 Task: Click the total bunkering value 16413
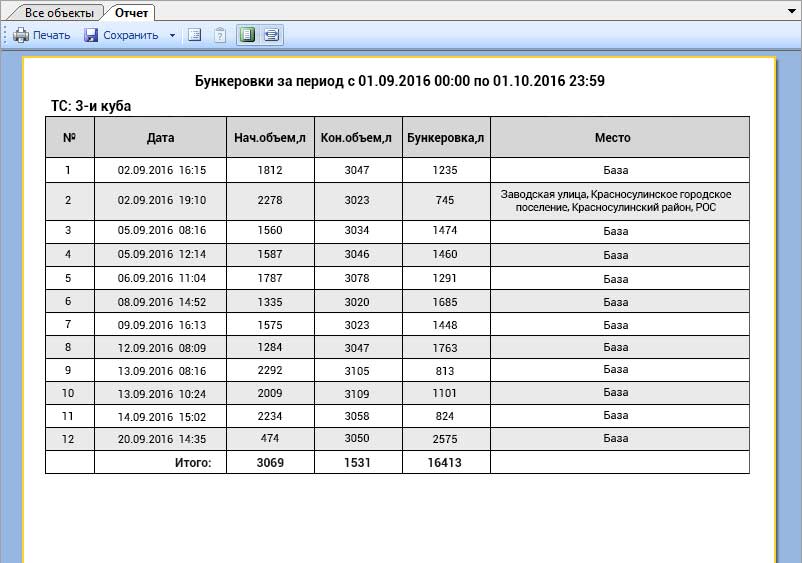pyautogui.click(x=445, y=463)
